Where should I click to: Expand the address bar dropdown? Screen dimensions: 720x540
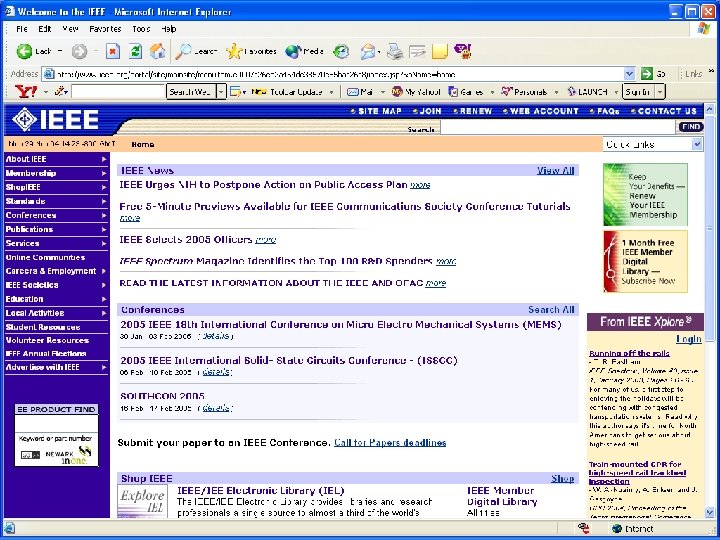pos(629,73)
